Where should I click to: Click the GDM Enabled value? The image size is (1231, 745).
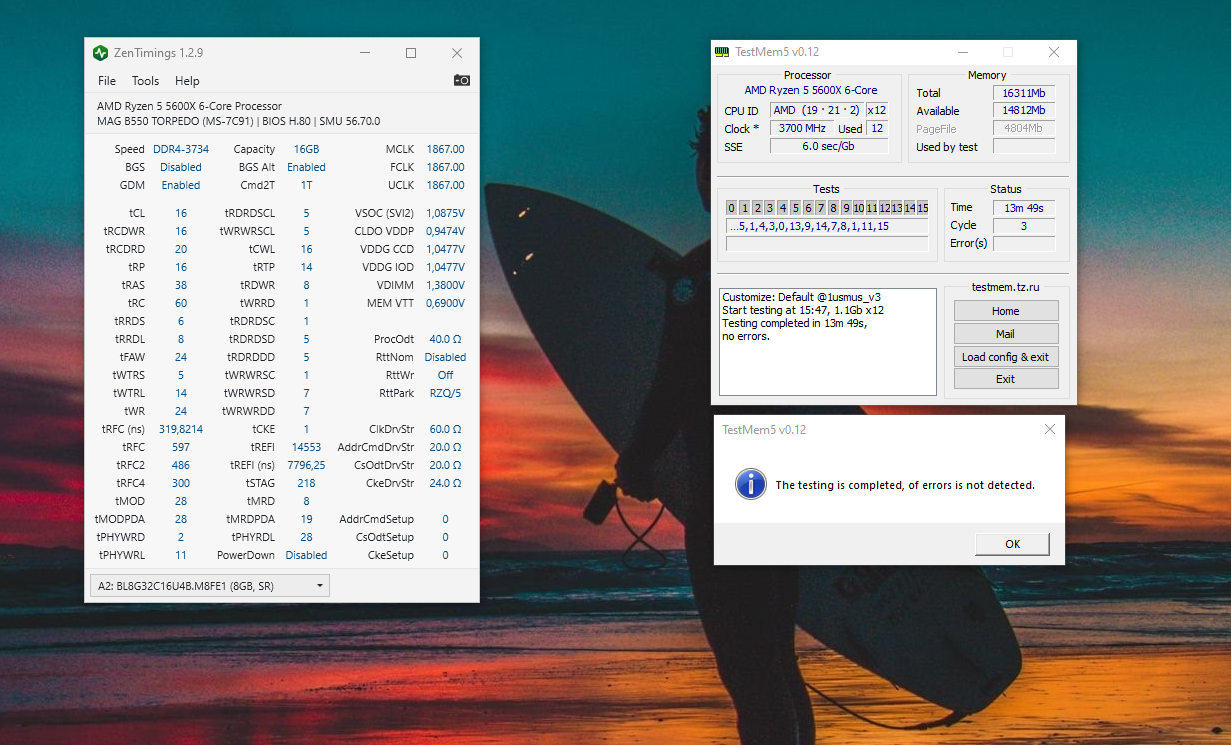coord(181,185)
